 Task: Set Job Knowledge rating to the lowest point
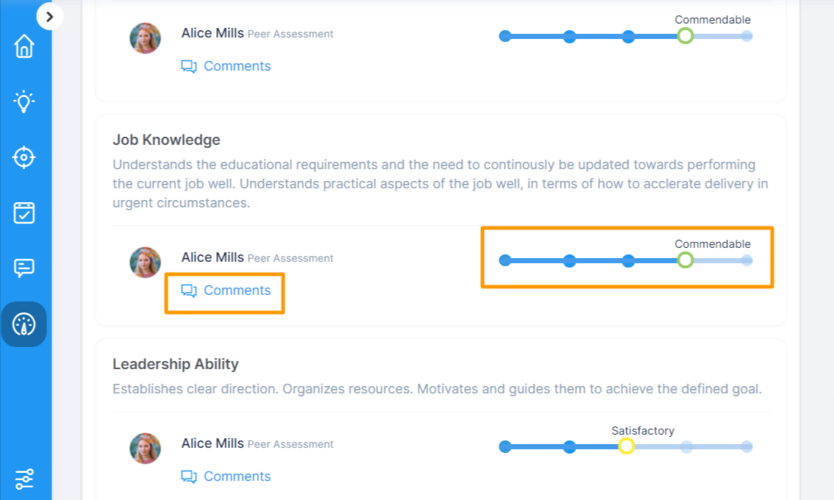[x=505, y=260]
